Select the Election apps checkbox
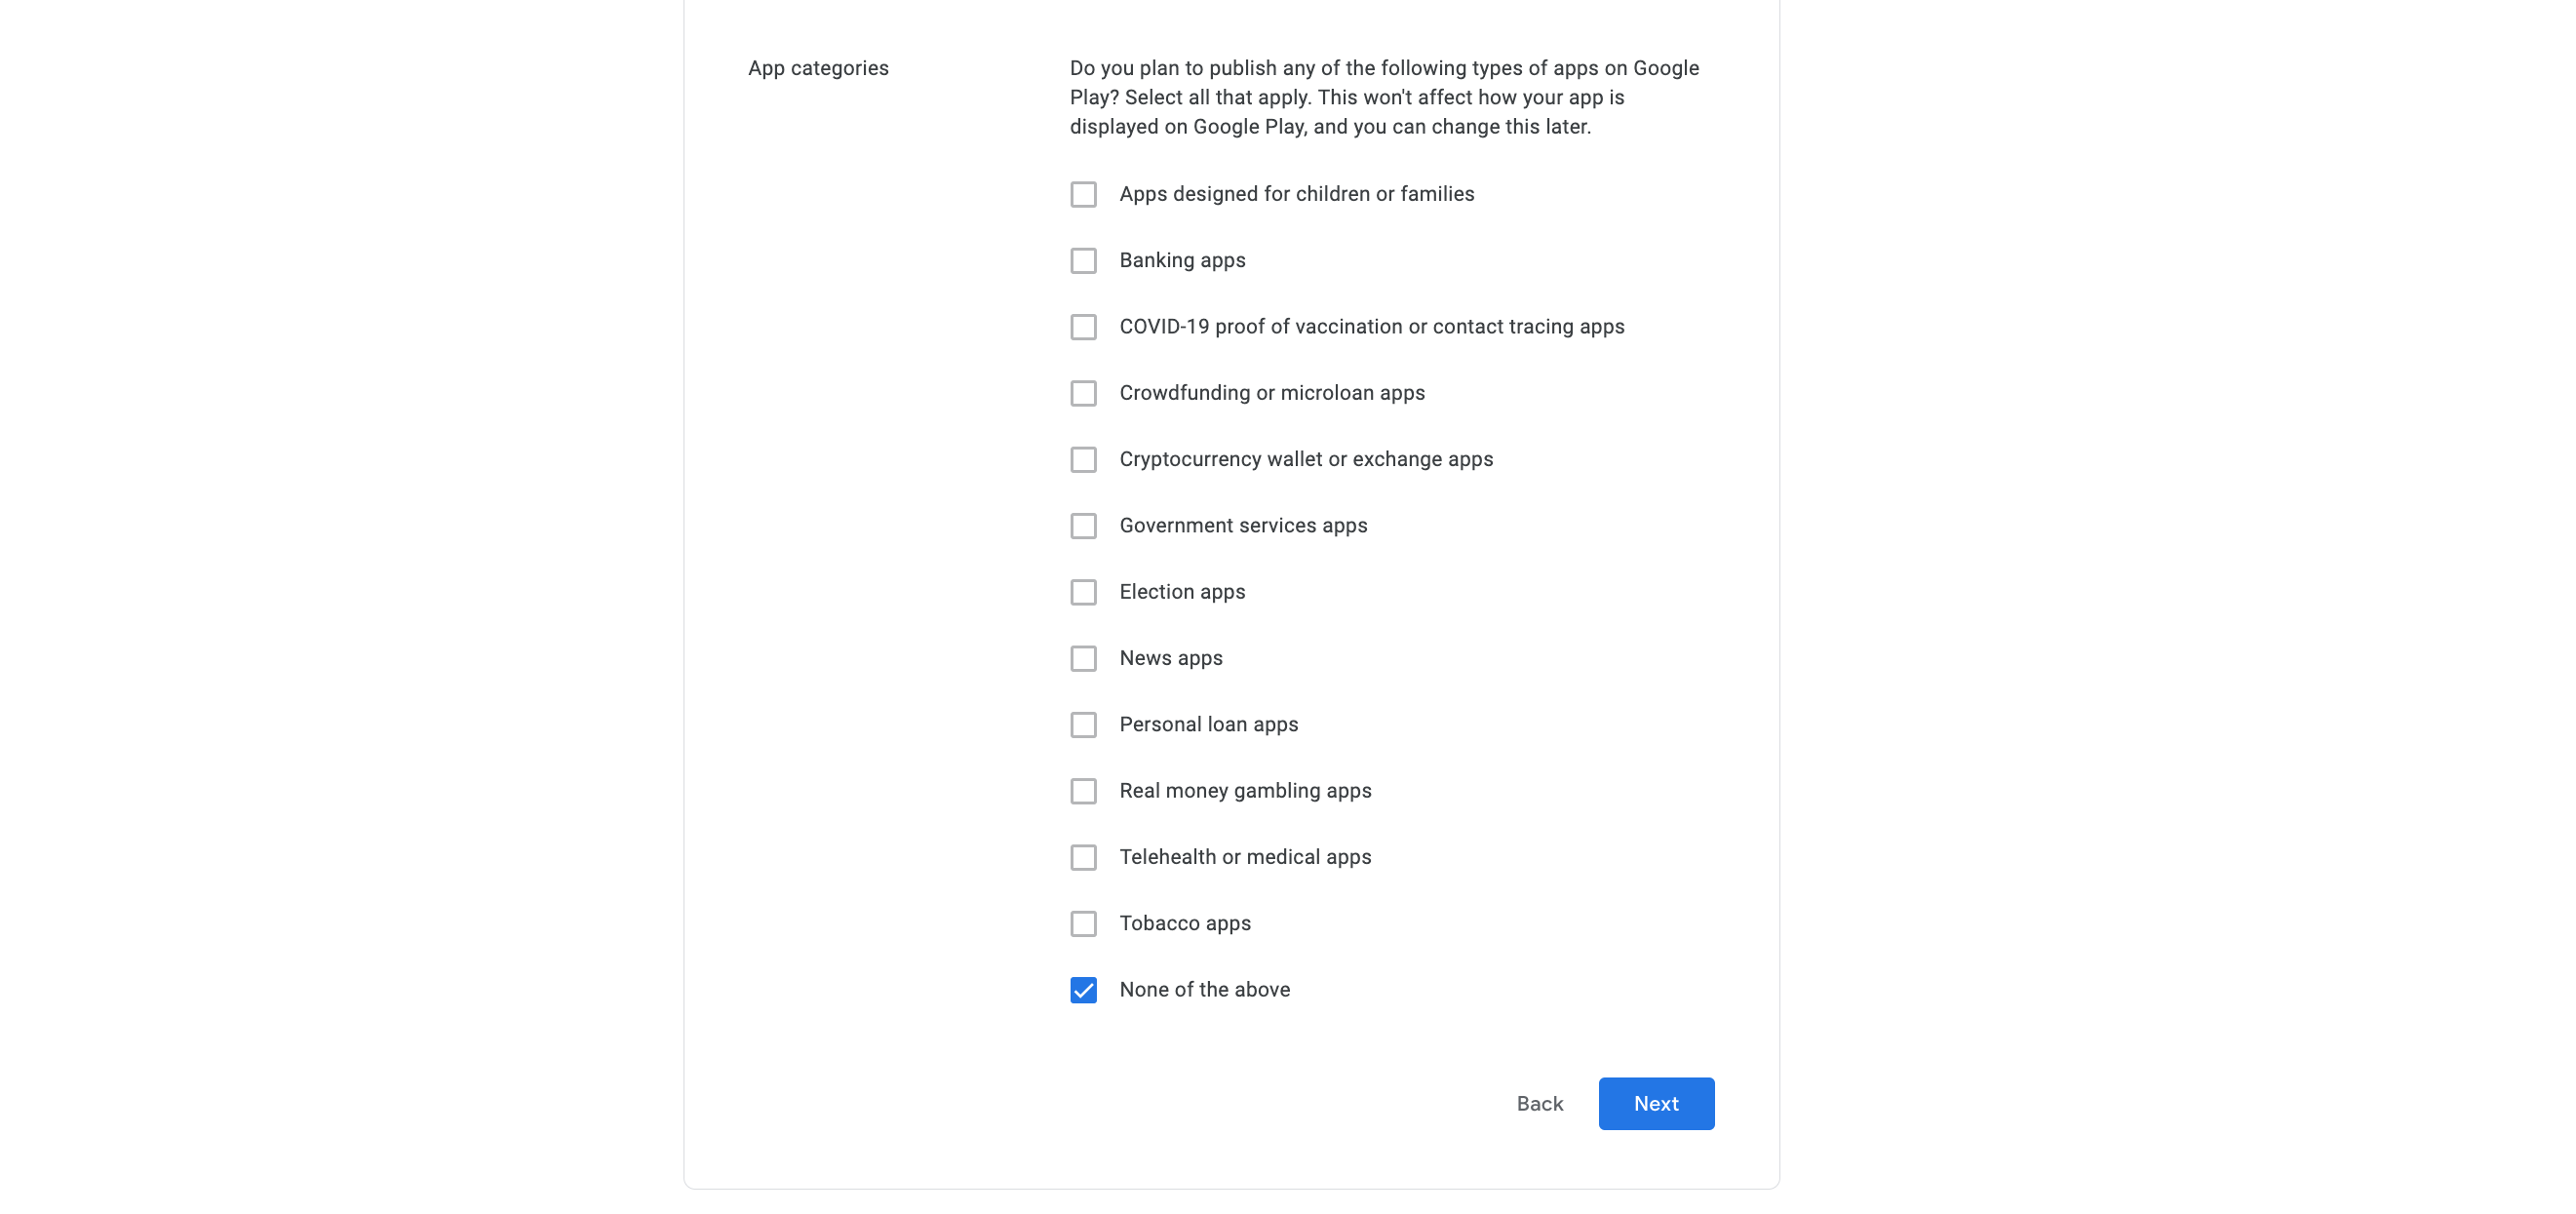This screenshot has height=1214, width=2576. click(x=1083, y=592)
